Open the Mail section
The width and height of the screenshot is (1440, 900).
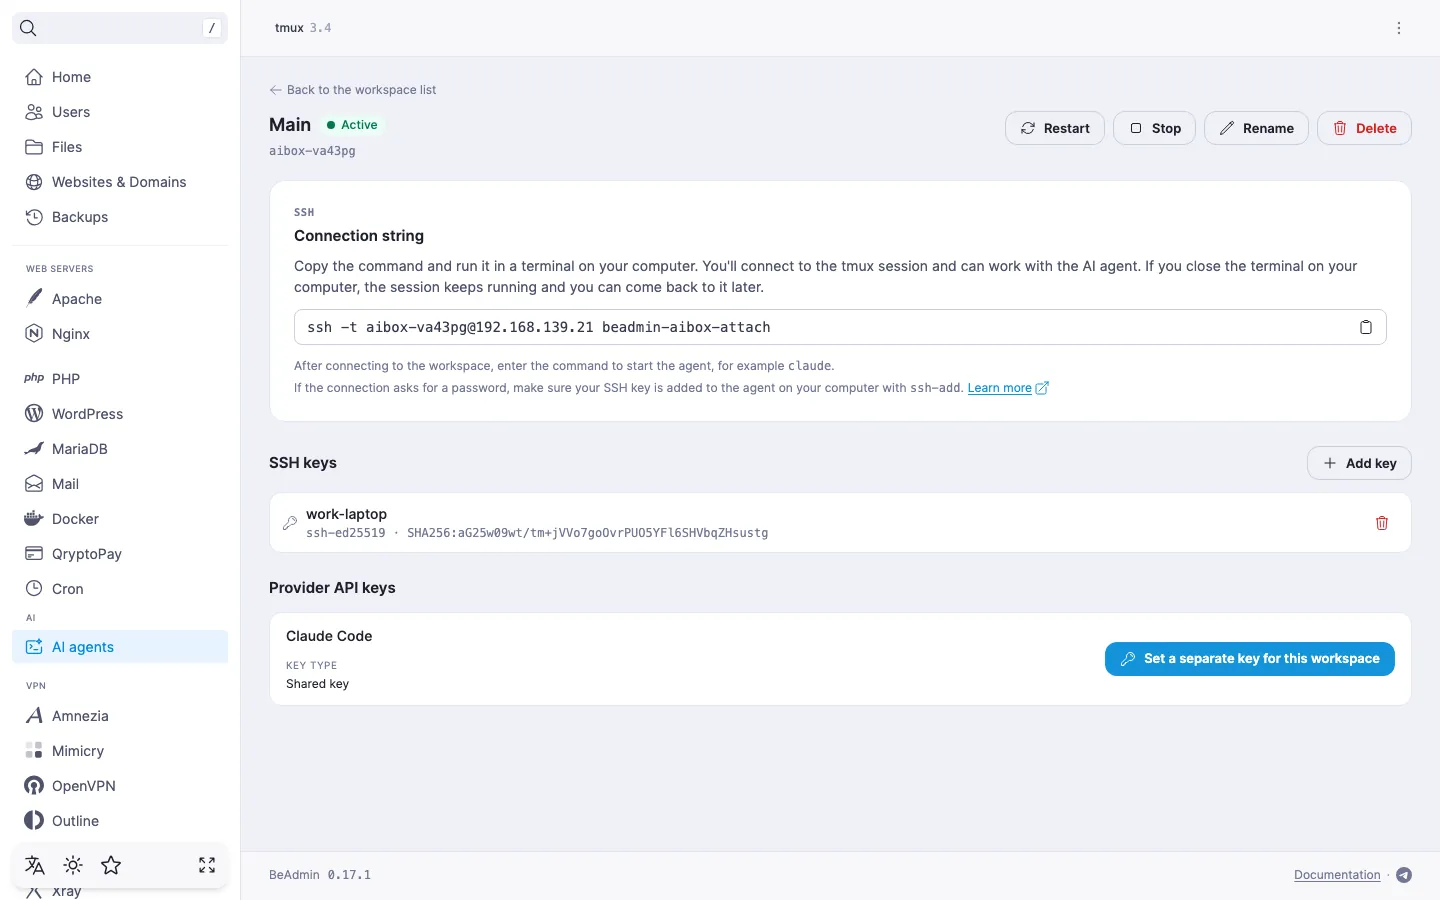[120, 484]
